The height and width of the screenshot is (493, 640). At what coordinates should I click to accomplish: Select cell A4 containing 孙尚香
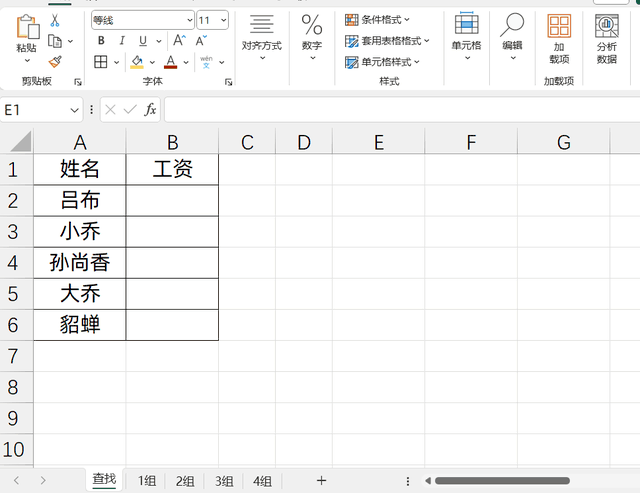point(80,263)
